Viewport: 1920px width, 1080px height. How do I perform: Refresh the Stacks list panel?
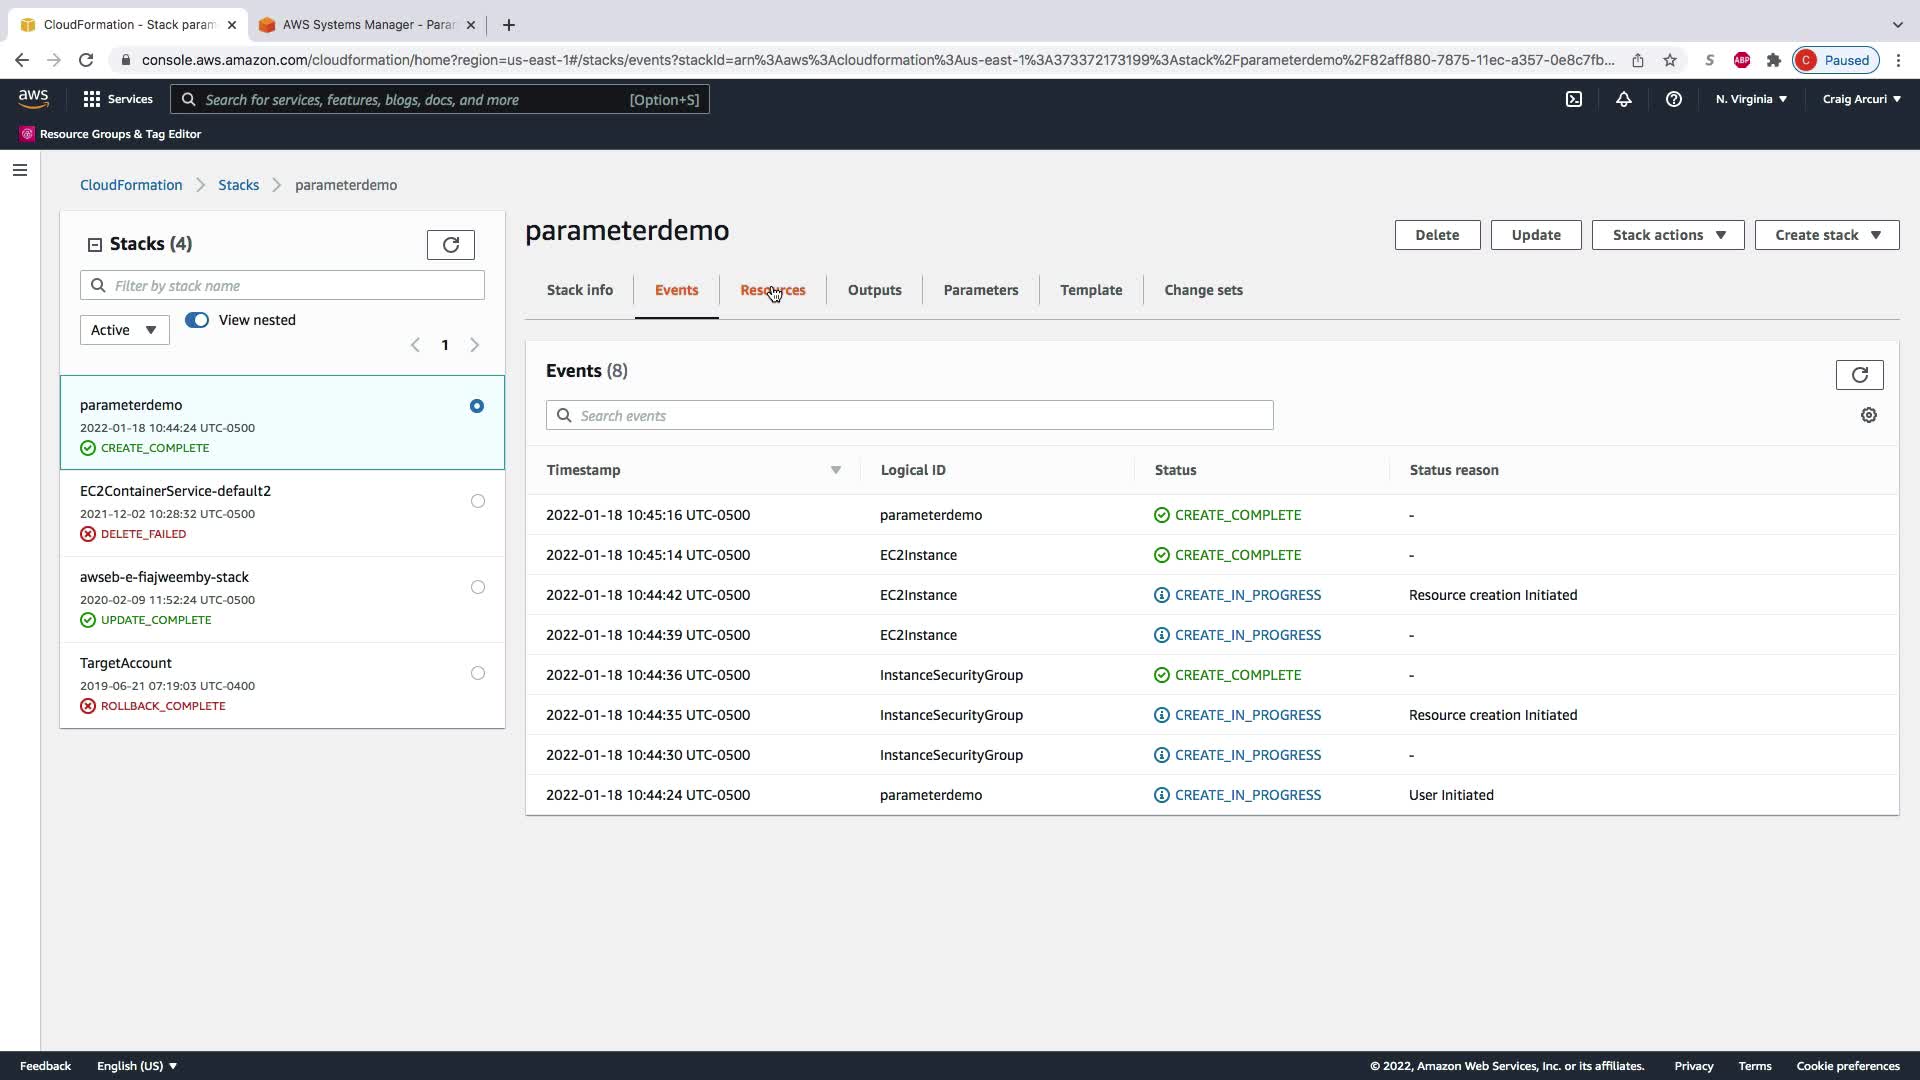pyautogui.click(x=450, y=245)
